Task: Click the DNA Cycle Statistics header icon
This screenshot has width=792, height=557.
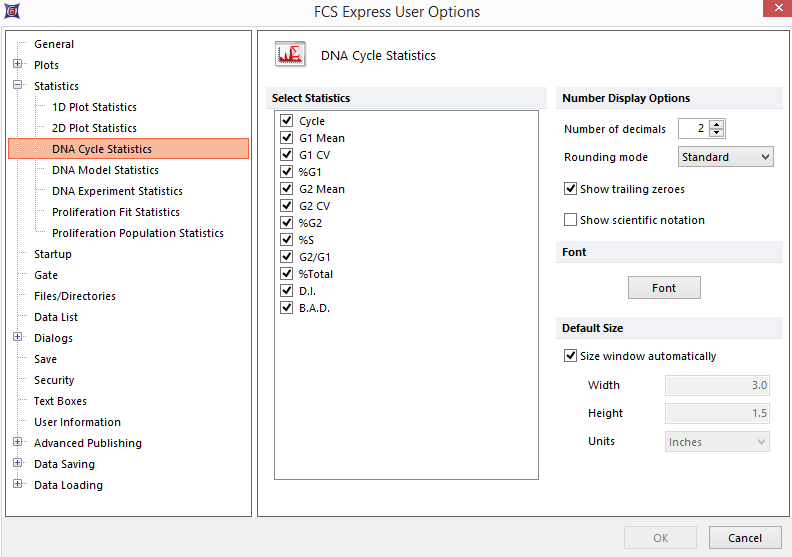Action: click(291, 55)
